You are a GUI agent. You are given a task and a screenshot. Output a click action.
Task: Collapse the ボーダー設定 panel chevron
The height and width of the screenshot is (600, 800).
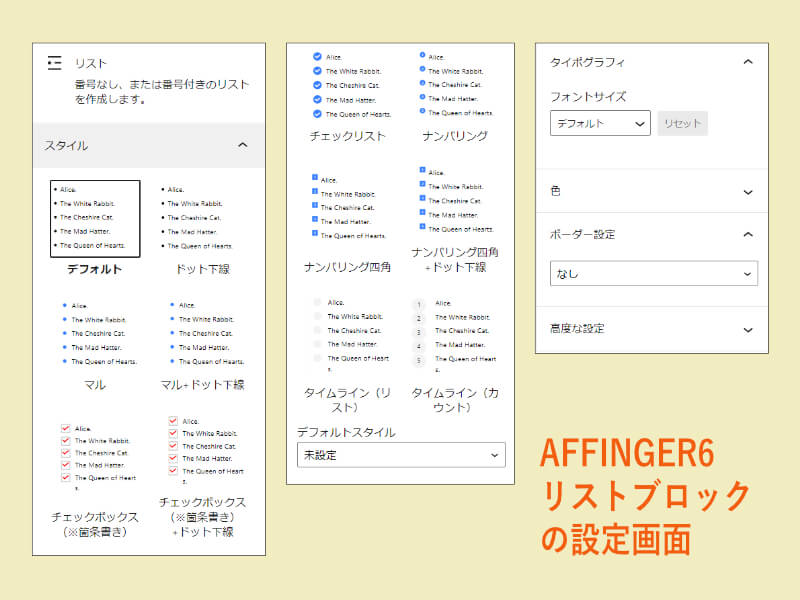coord(748,235)
